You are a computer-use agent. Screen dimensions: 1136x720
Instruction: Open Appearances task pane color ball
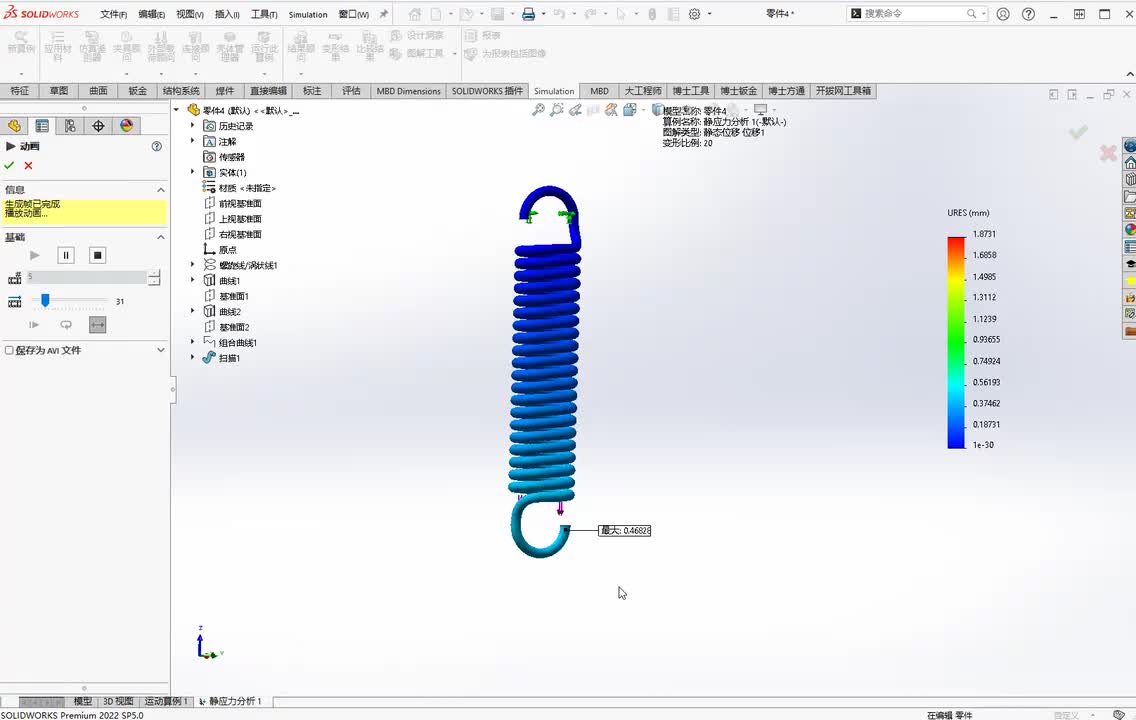pyautogui.click(x=1129, y=230)
